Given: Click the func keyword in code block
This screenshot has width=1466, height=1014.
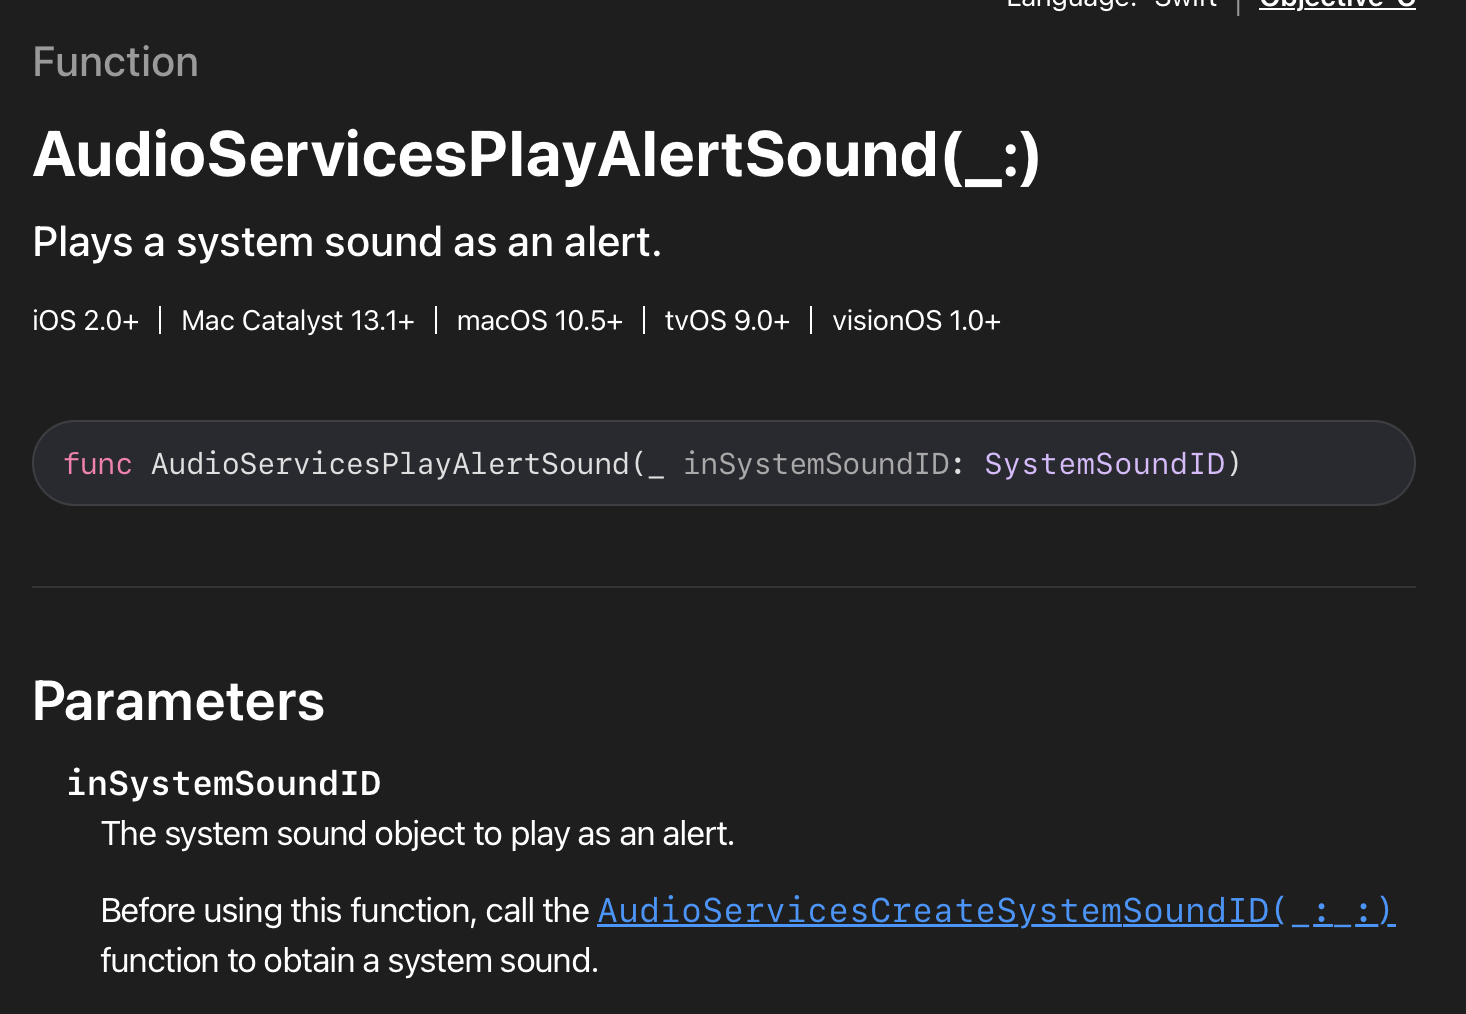Looking at the screenshot, I should 98,464.
